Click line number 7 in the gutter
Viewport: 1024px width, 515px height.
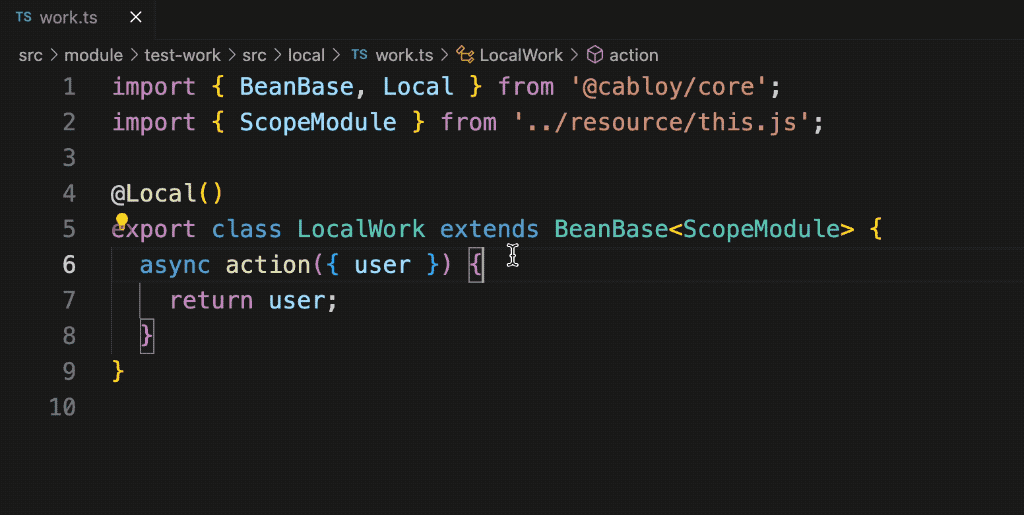click(69, 300)
